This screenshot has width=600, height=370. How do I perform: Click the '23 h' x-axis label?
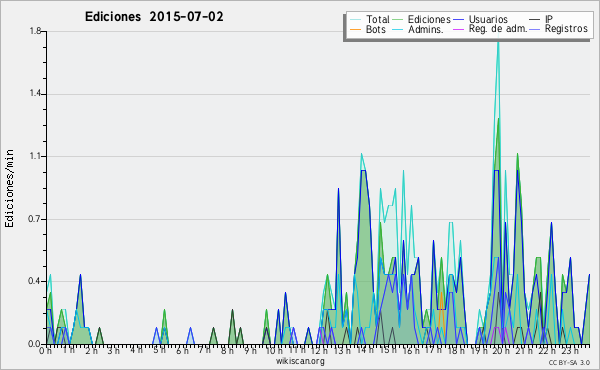coord(570,351)
